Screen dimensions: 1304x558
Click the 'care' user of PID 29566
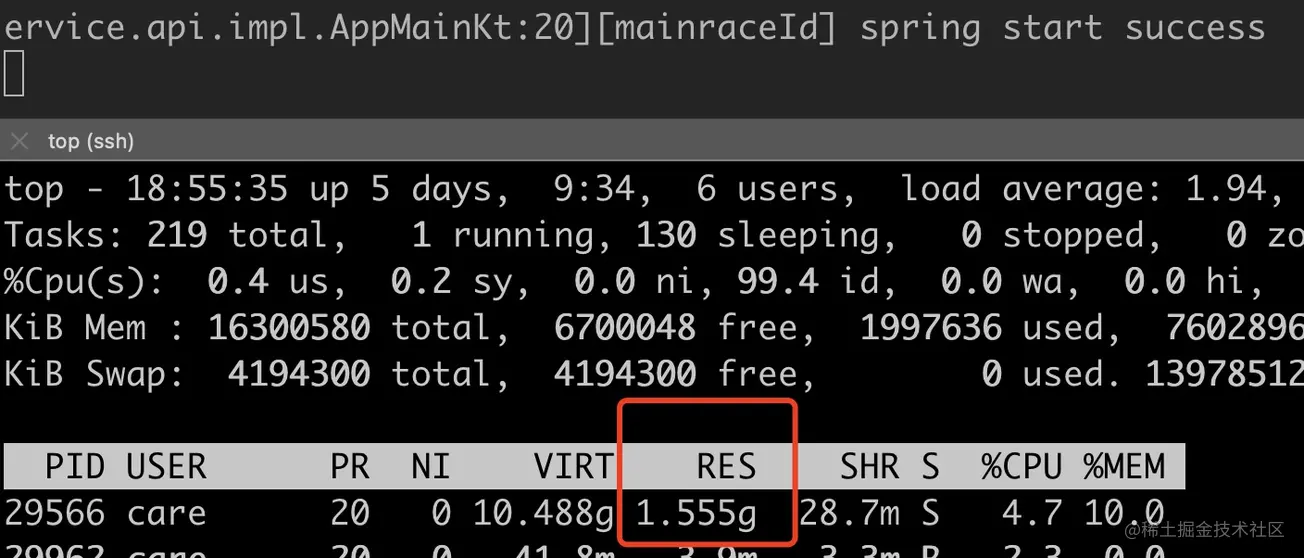point(166,514)
